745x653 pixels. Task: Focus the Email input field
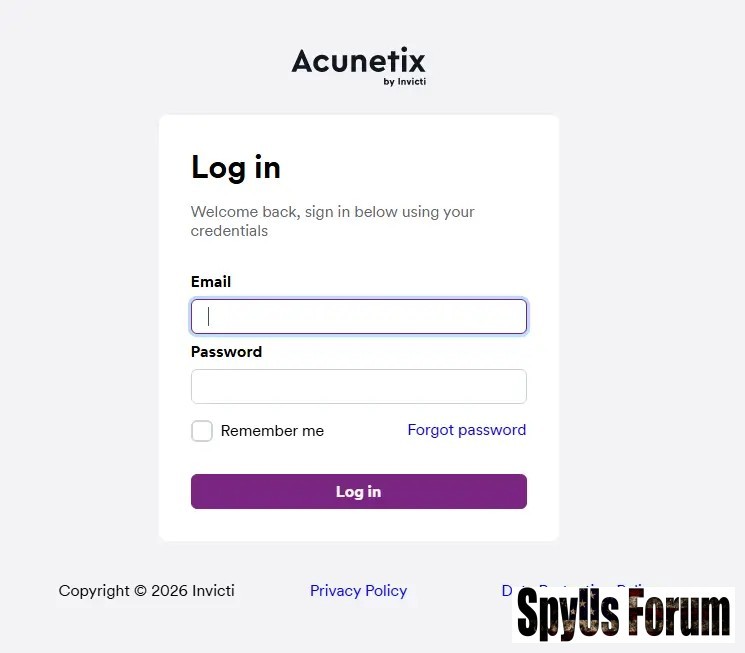point(358,317)
